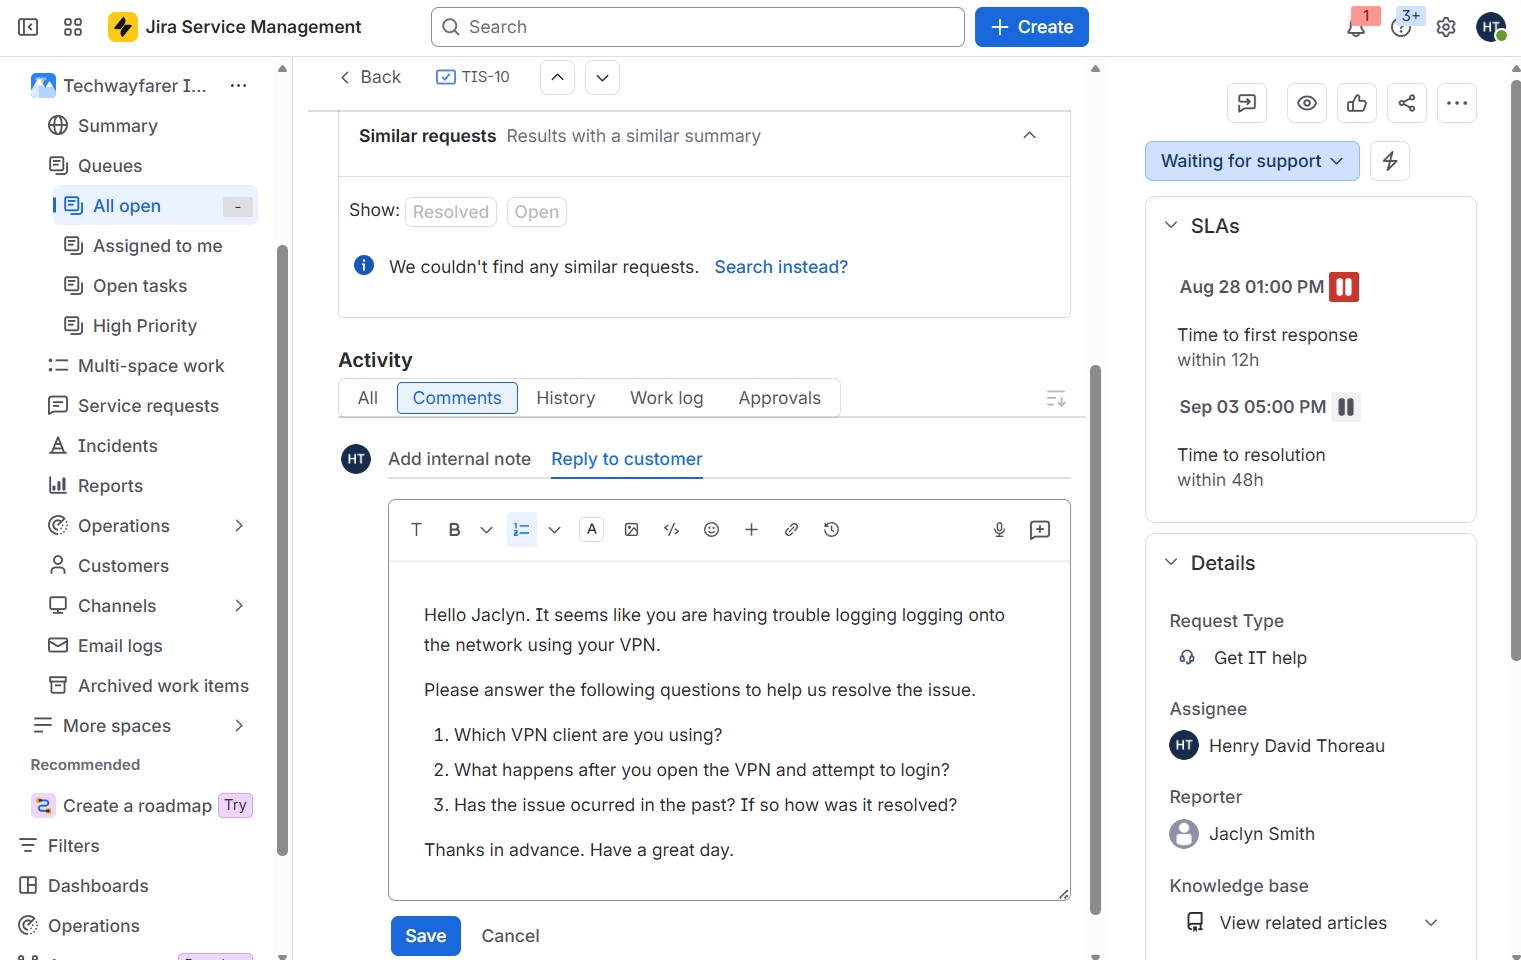
Task: Insert a link in the editor
Action: [792, 530]
